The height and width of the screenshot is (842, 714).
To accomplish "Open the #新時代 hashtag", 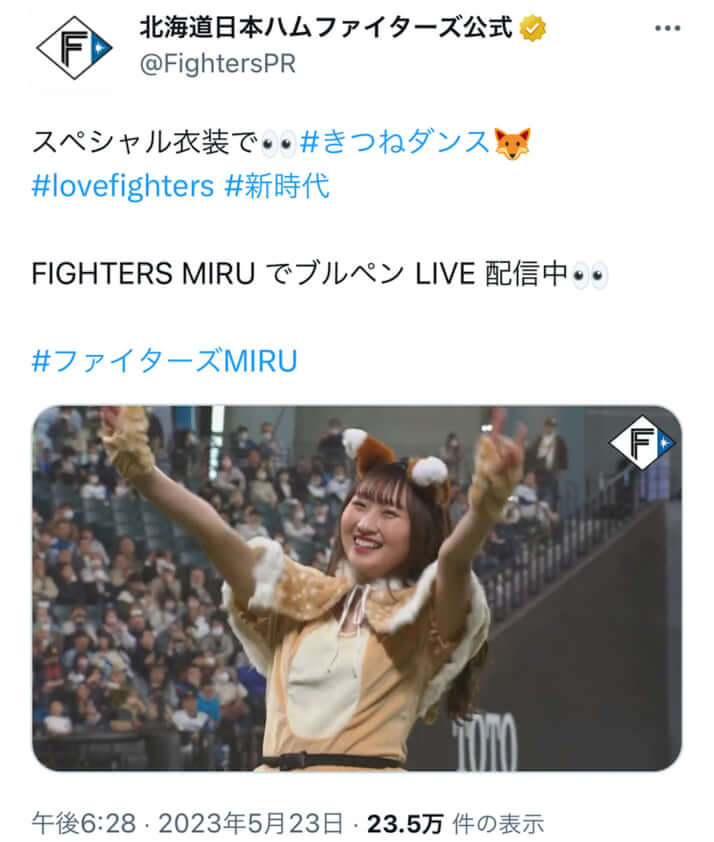I will (x=277, y=186).
